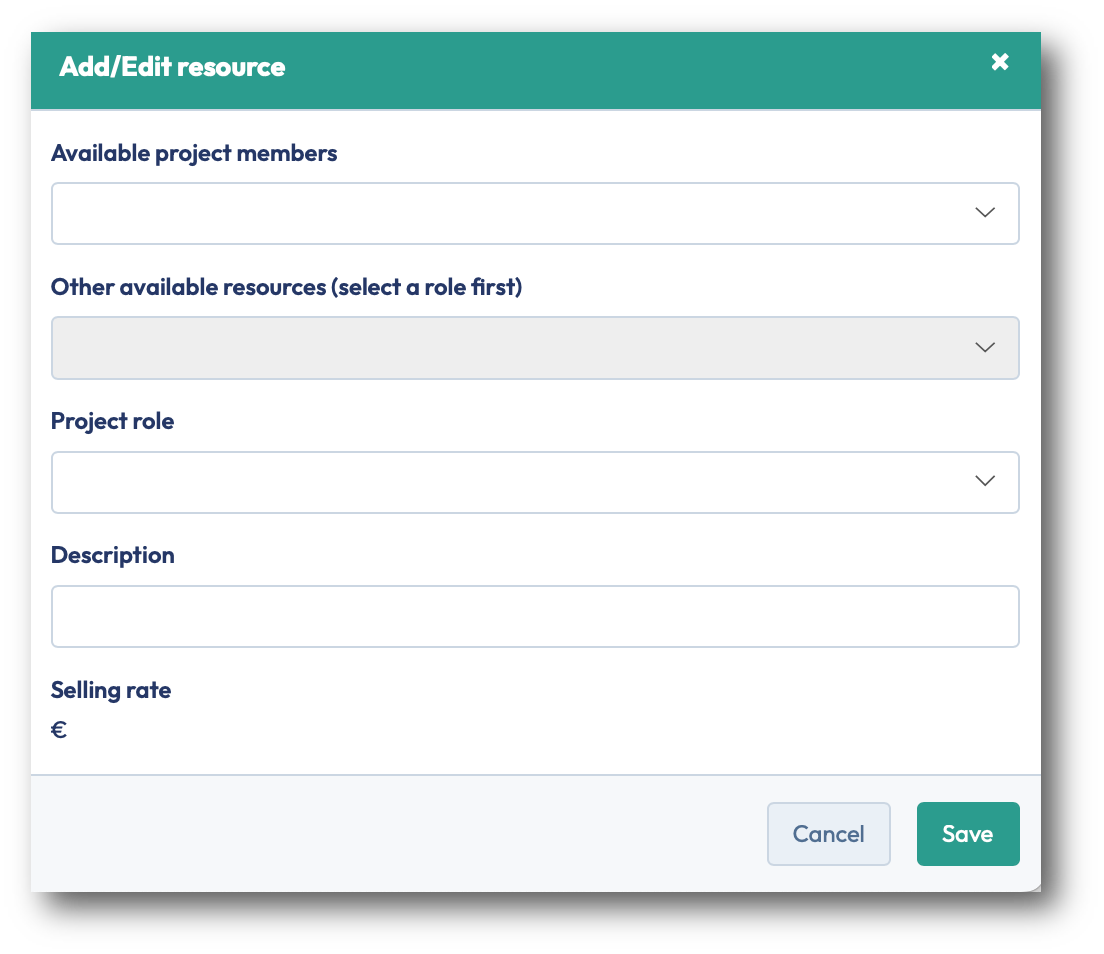Viewport: 1104px width, 954px height.
Task: Click the Description label
Action: tap(112, 556)
